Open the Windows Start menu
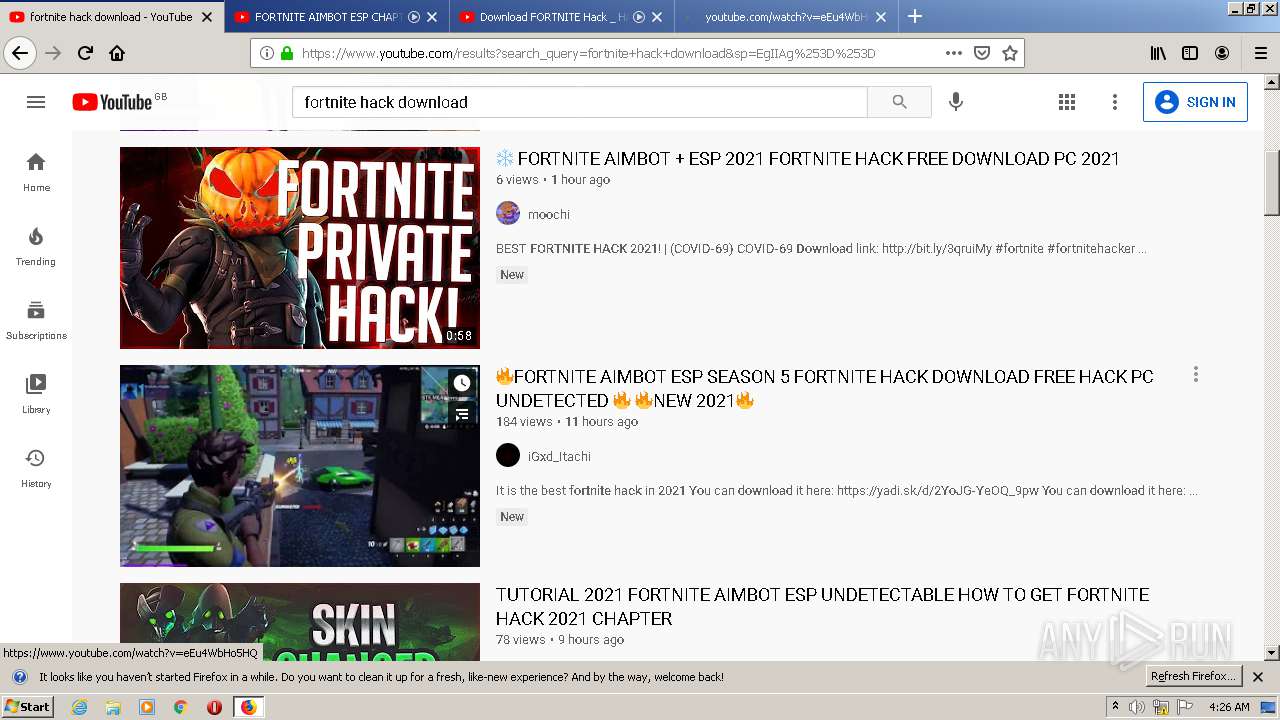Screen dimensions: 1280x720 click(x=27, y=706)
